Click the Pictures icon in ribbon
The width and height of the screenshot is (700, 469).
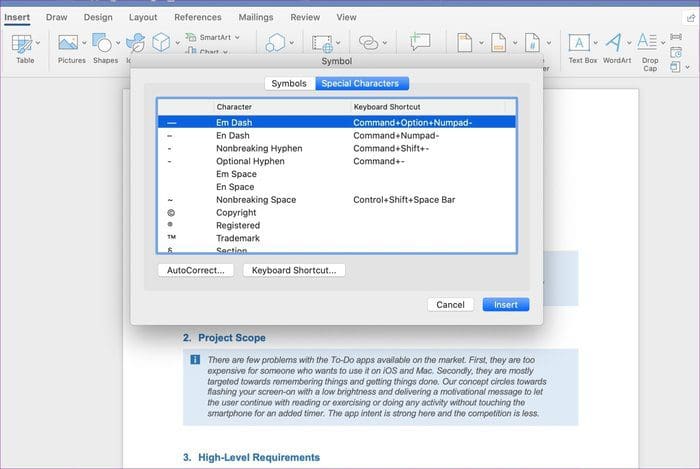click(x=68, y=43)
